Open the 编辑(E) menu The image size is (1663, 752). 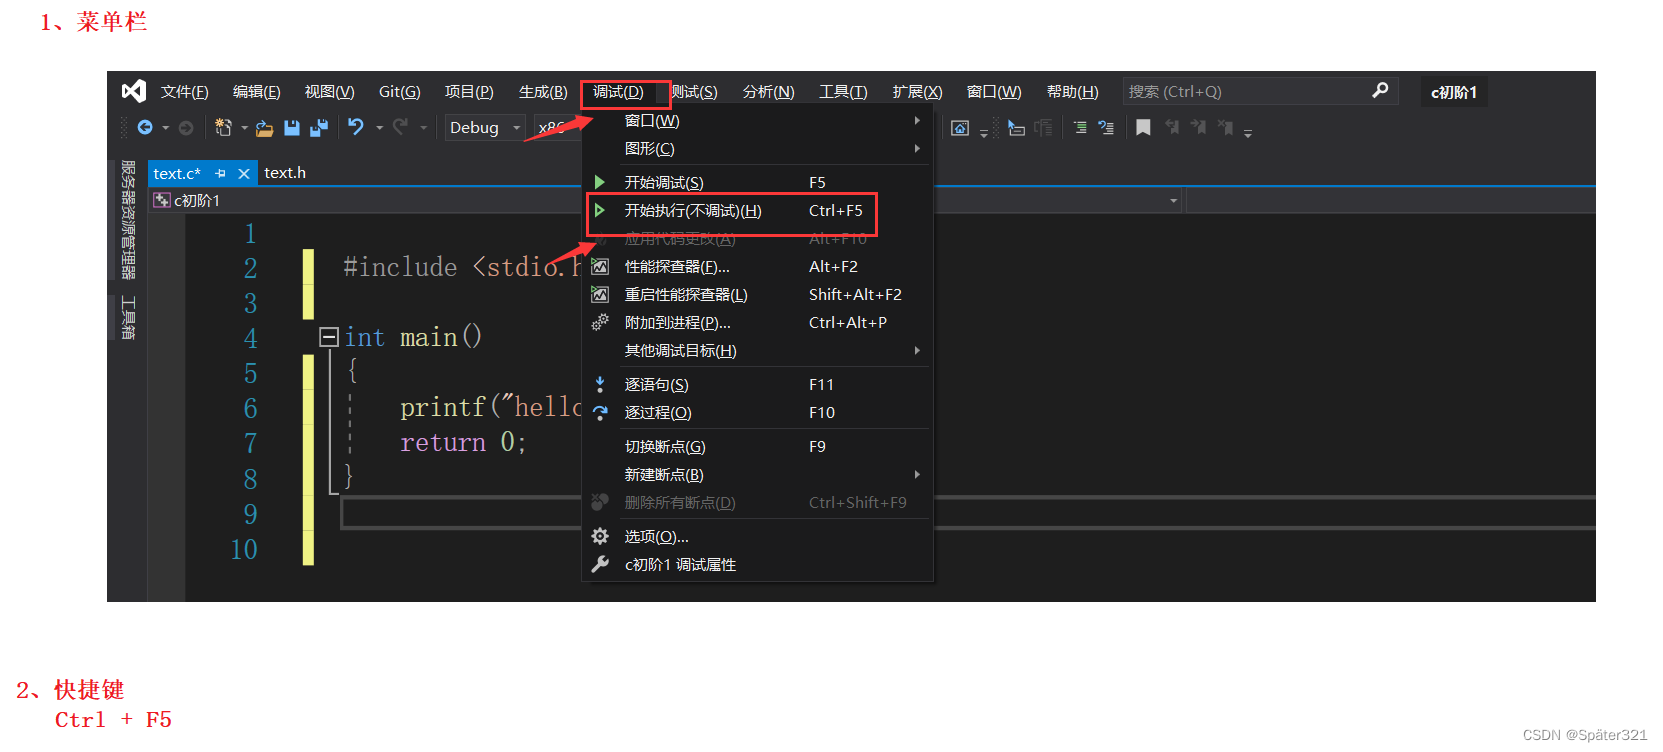click(x=257, y=91)
